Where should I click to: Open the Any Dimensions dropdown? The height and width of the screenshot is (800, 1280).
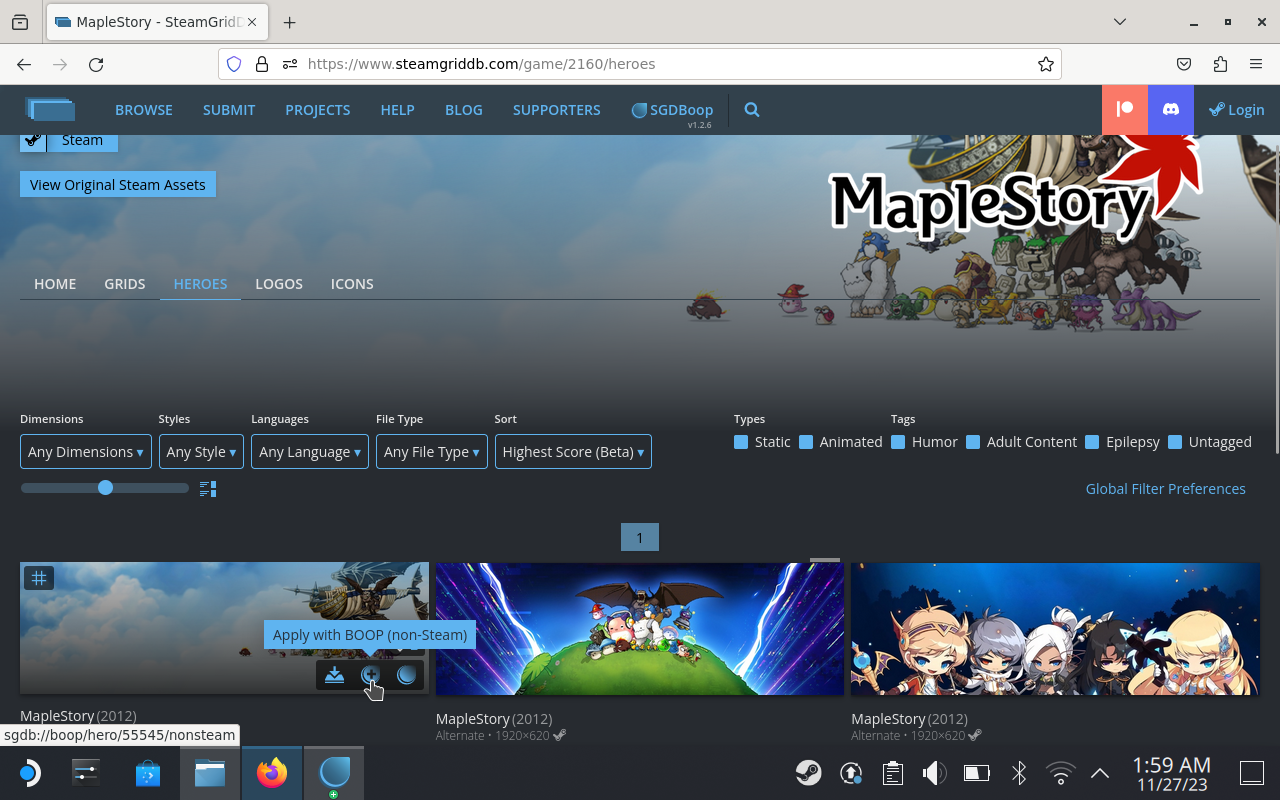[86, 452]
